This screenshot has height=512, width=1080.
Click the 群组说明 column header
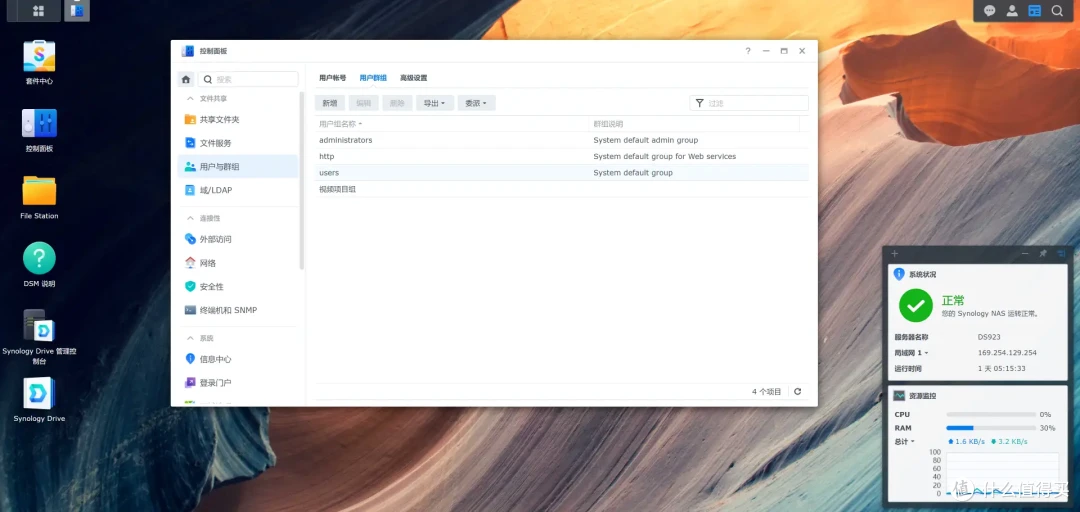coord(694,124)
